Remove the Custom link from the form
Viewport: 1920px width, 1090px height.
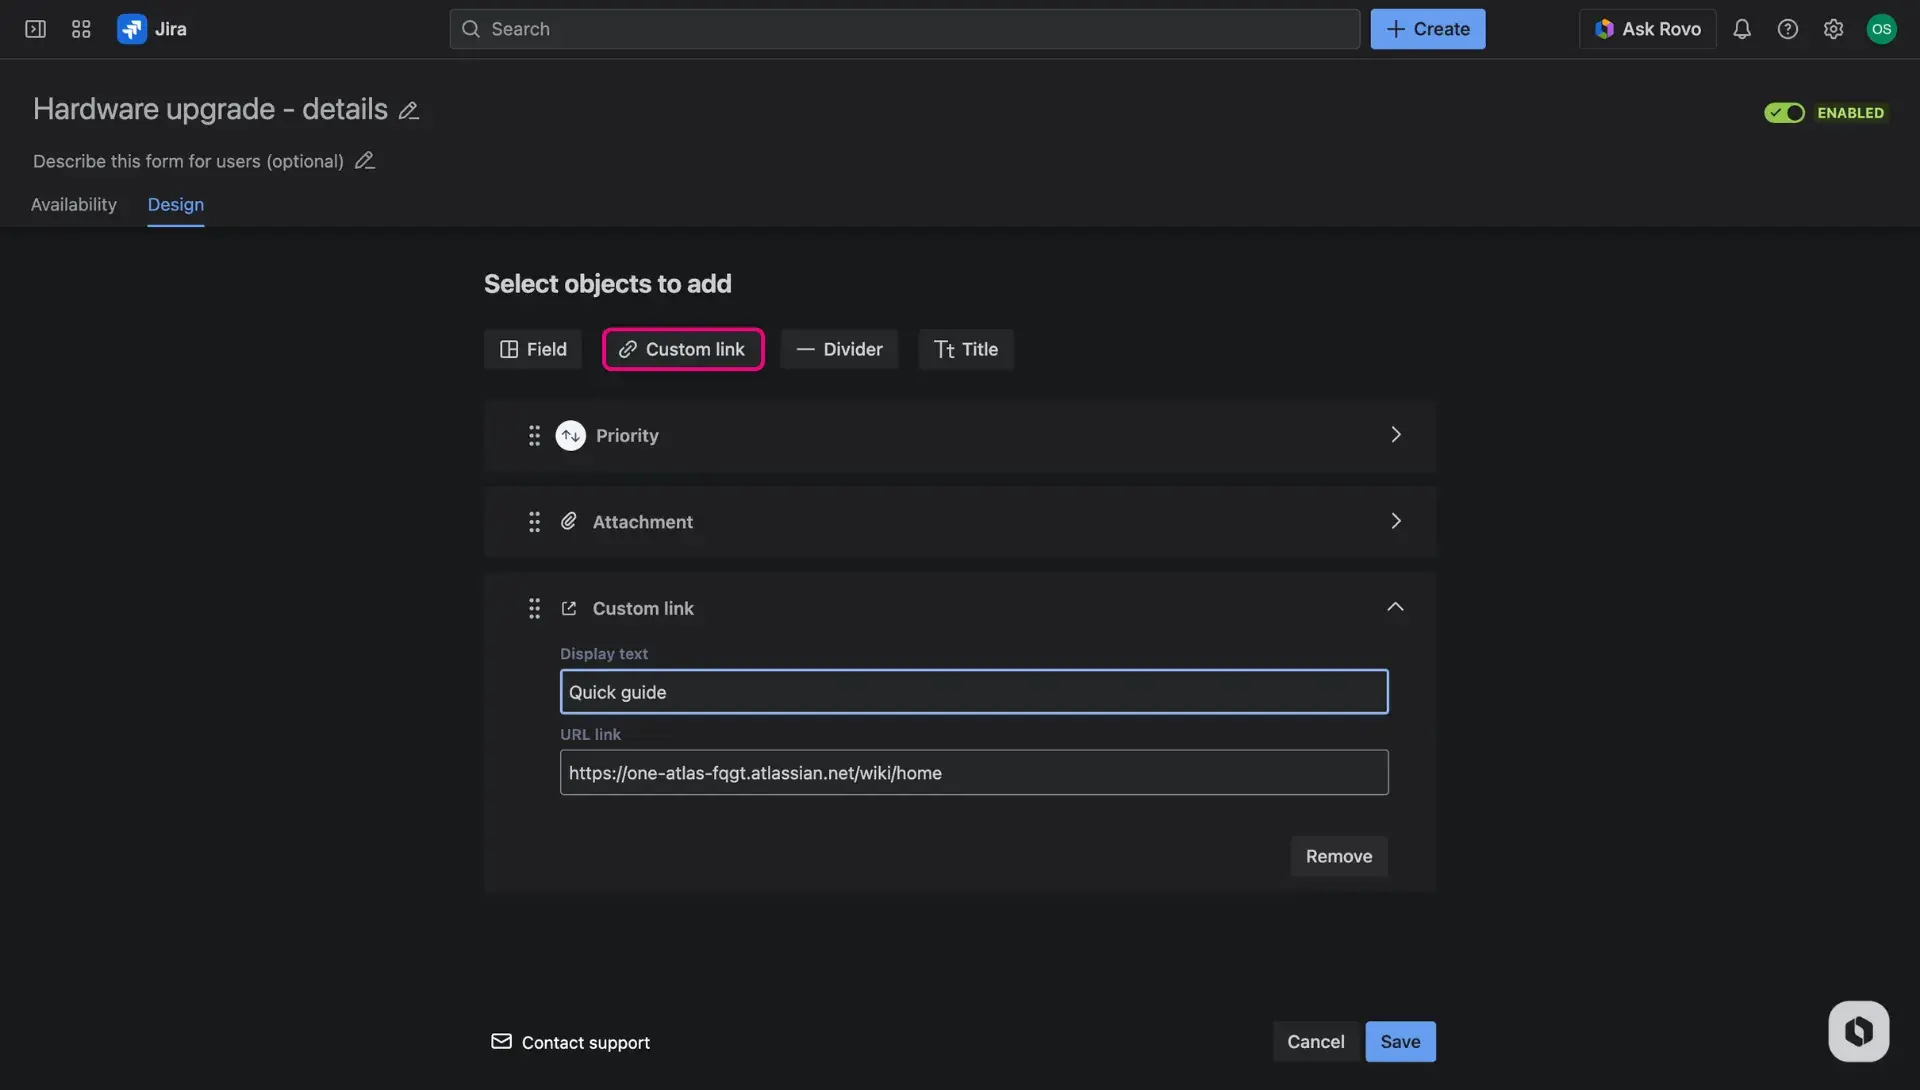point(1338,856)
